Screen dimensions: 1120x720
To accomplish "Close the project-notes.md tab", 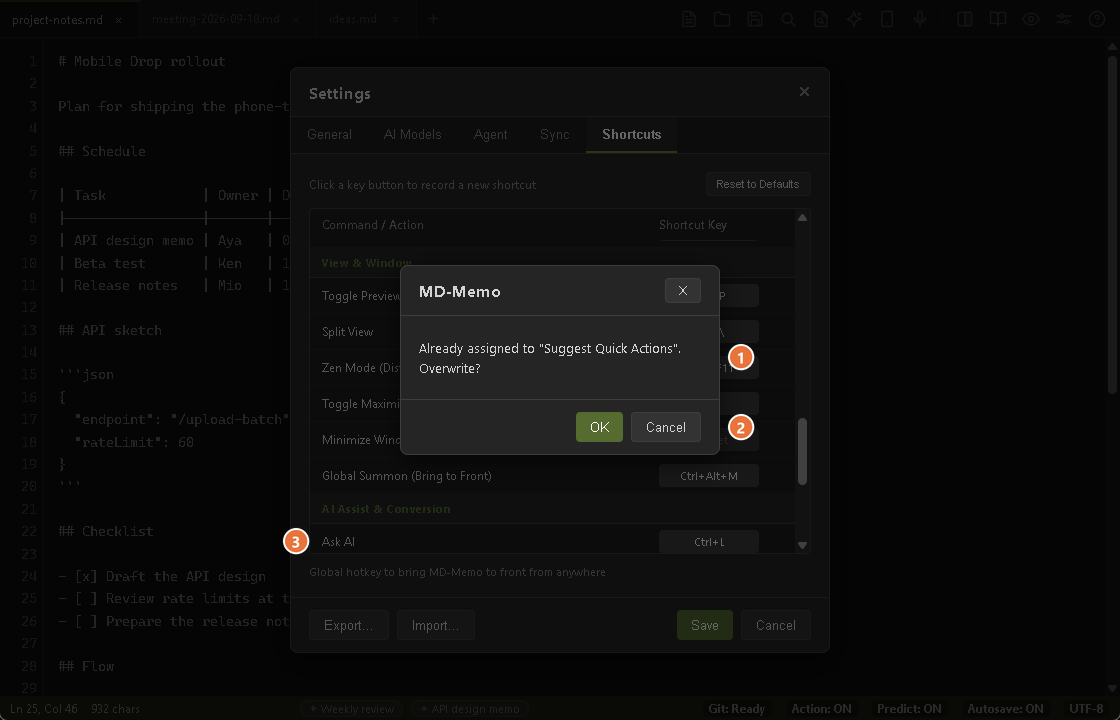I will click(x=119, y=20).
